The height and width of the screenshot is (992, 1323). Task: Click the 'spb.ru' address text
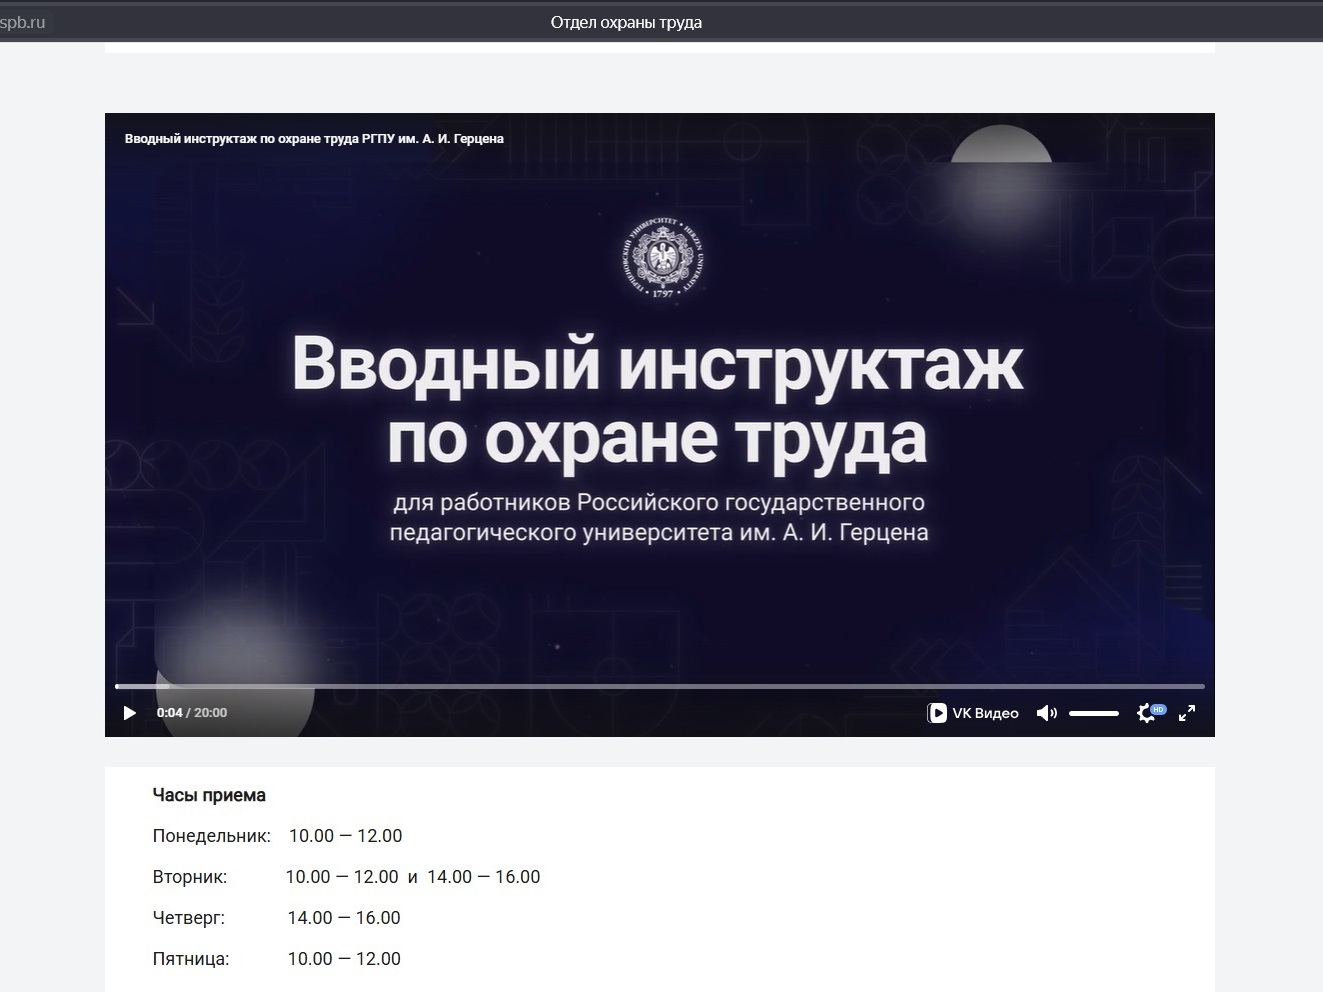coord(22,22)
